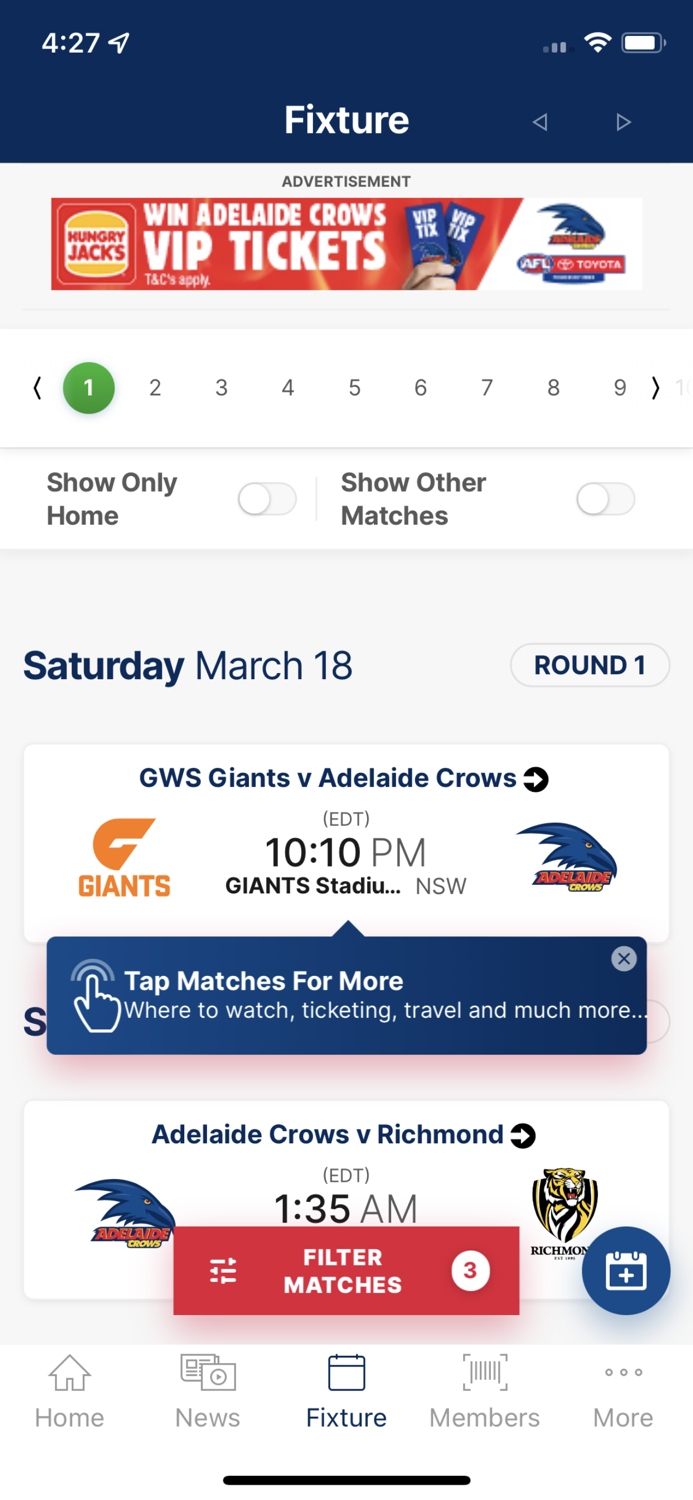Switch to round 2

(155, 388)
